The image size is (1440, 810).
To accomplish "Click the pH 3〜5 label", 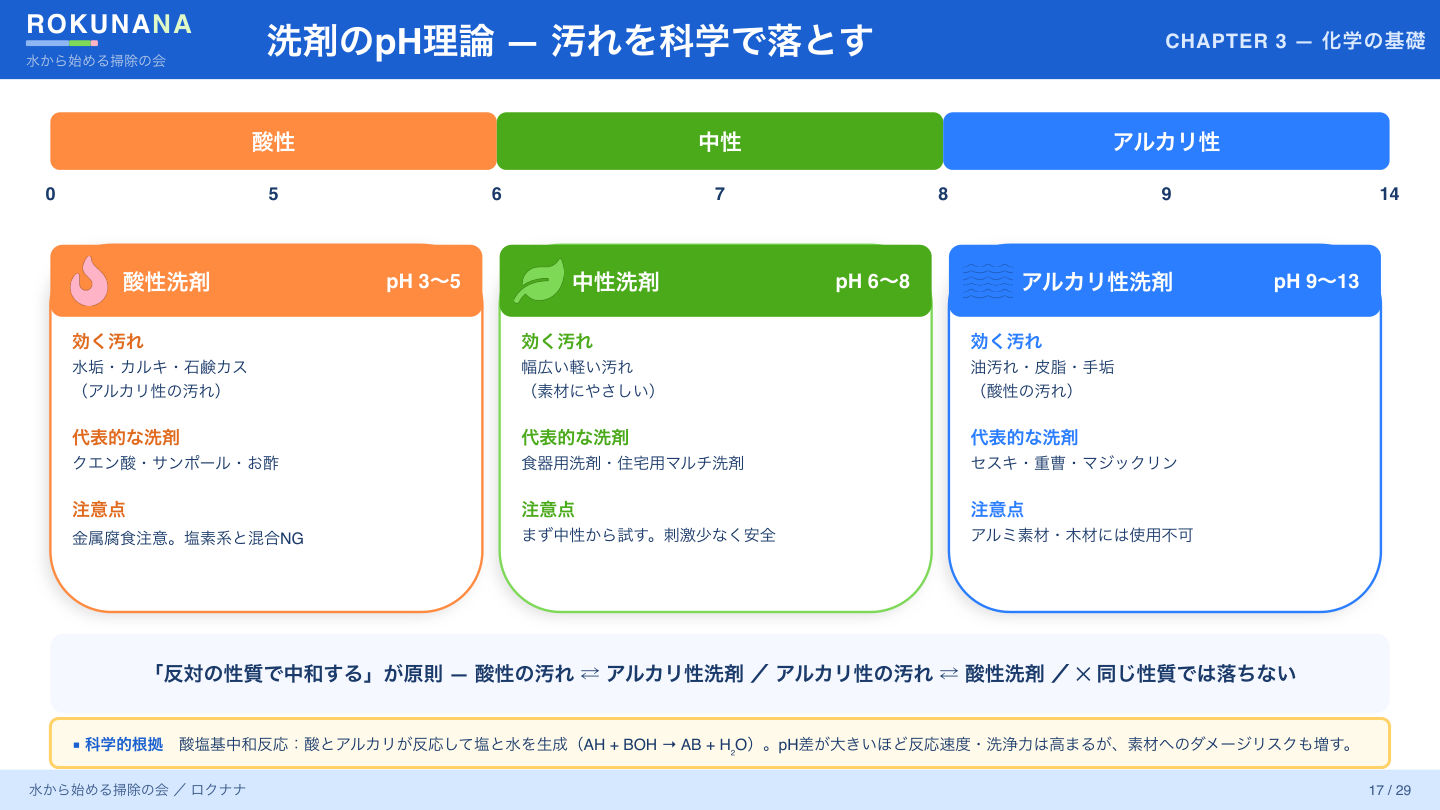I will [424, 282].
